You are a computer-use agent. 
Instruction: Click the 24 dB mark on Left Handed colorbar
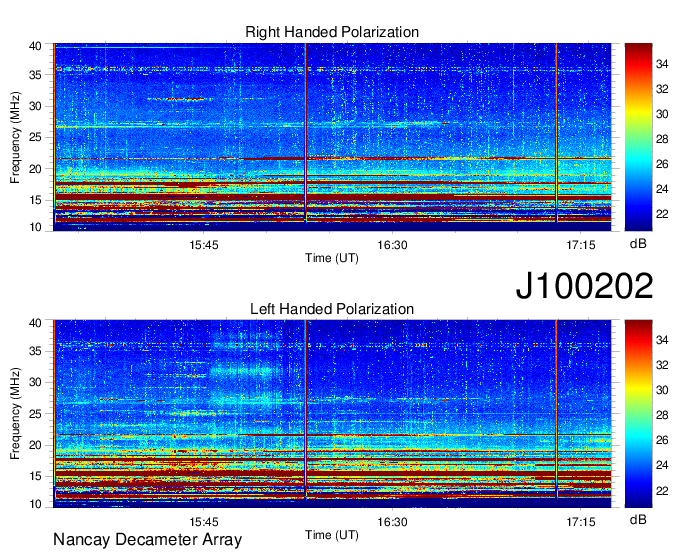662,465
